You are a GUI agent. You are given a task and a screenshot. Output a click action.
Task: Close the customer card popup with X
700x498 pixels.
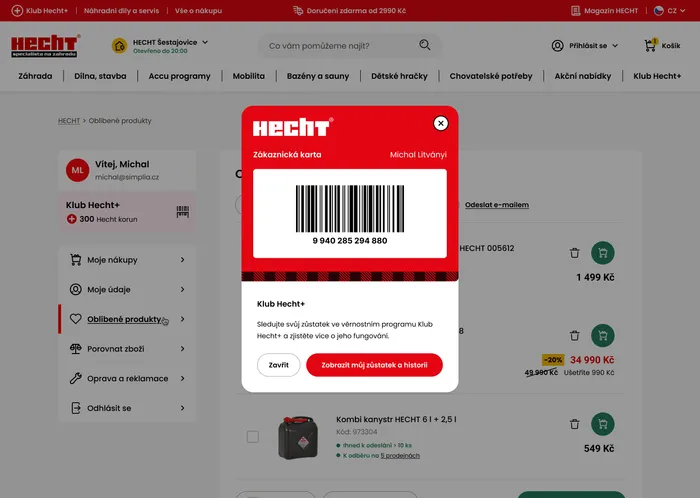pyautogui.click(x=441, y=124)
